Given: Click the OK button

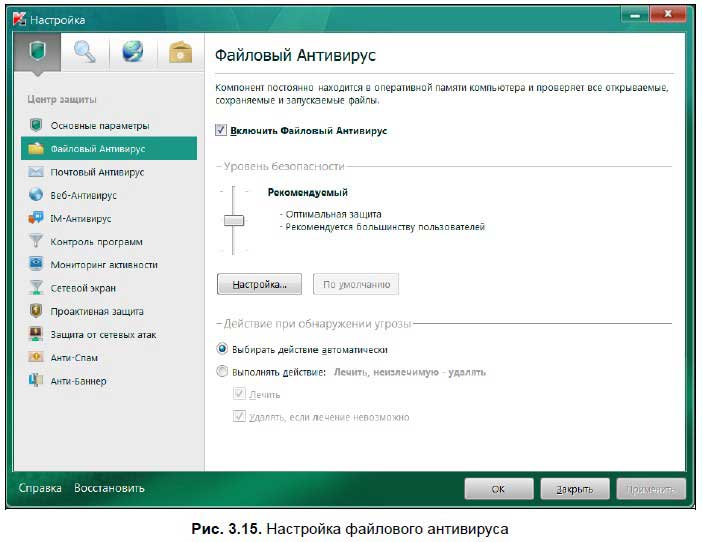Looking at the screenshot, I should point(499,489).
